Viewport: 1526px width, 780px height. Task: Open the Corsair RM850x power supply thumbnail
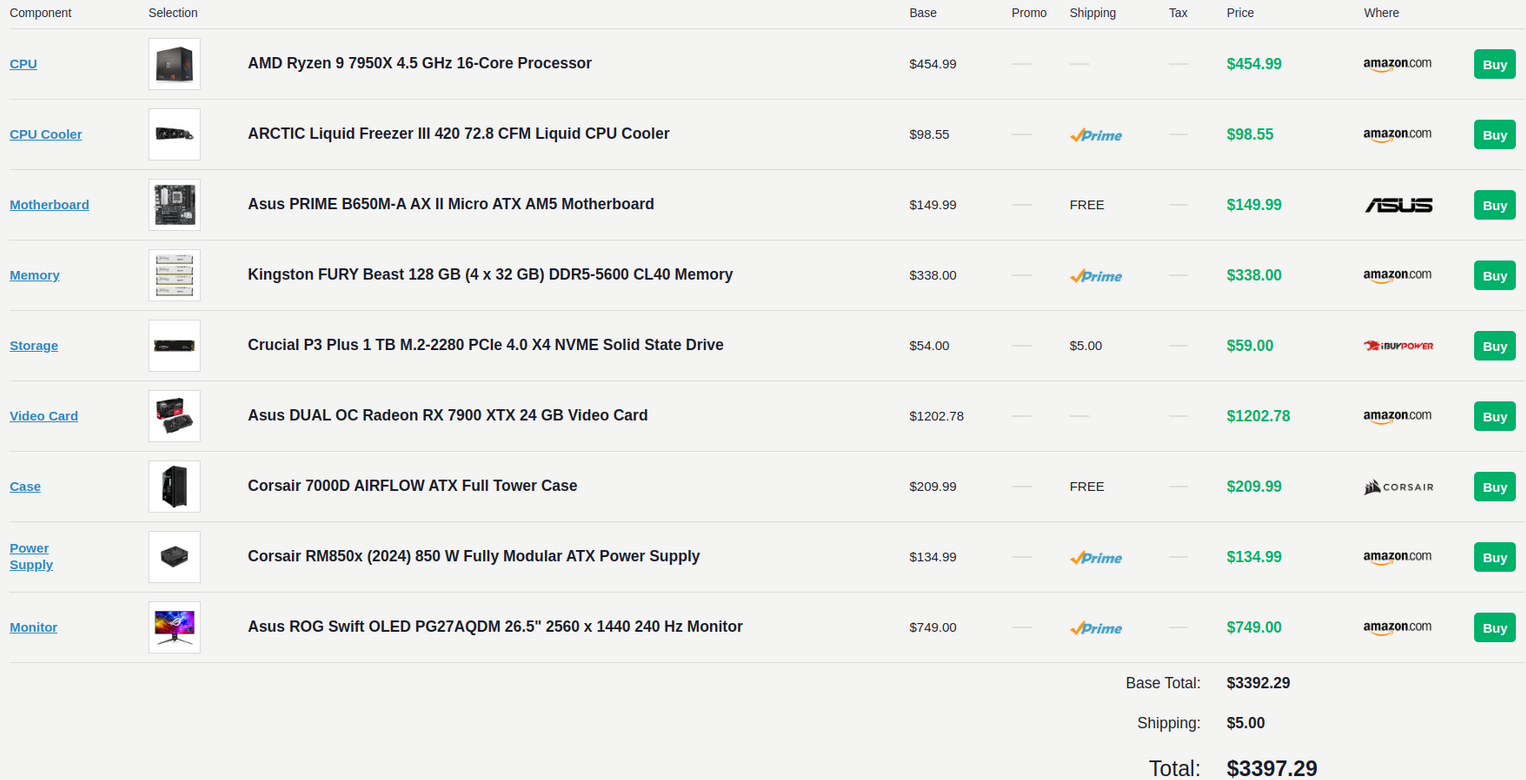click(174, 557)
